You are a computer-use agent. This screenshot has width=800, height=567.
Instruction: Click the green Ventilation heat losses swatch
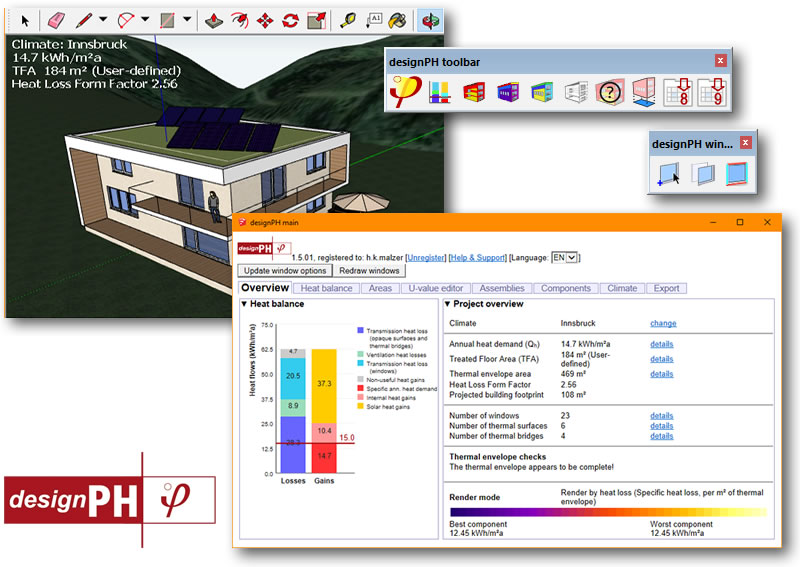pyautogui.click(x=360, y=354)
